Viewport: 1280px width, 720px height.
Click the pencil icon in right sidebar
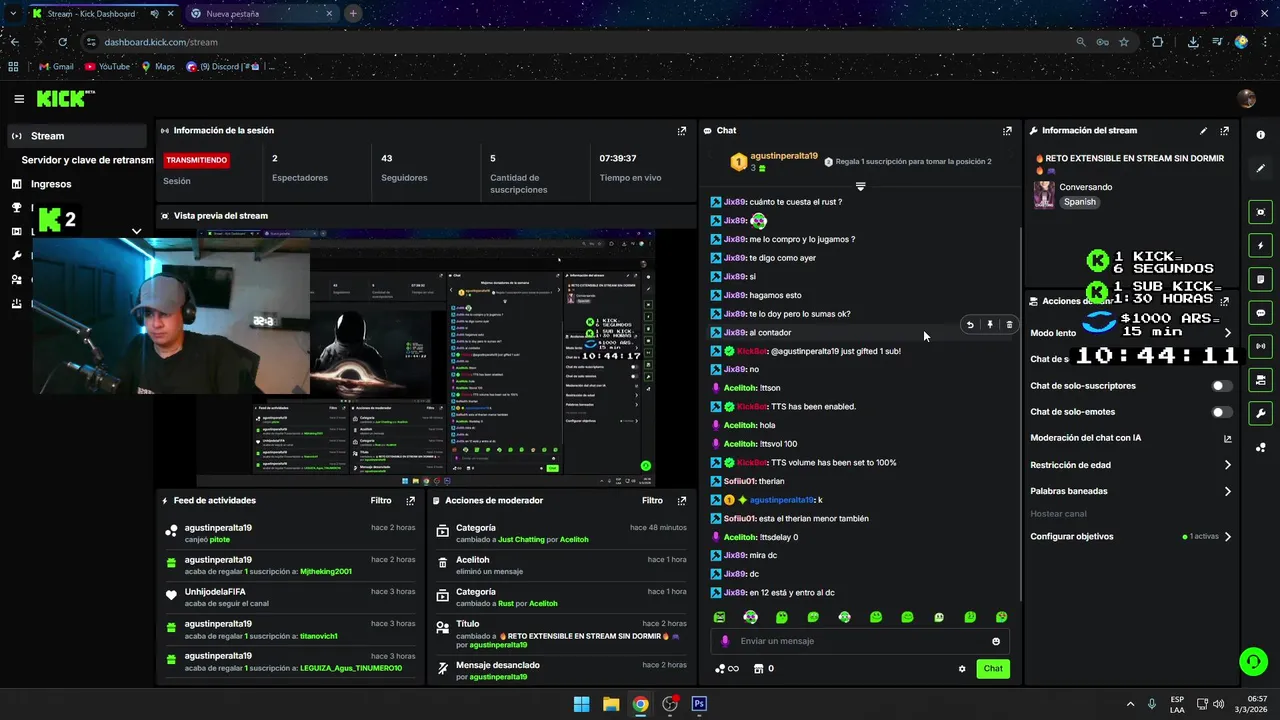click(x=1260, y=168)
